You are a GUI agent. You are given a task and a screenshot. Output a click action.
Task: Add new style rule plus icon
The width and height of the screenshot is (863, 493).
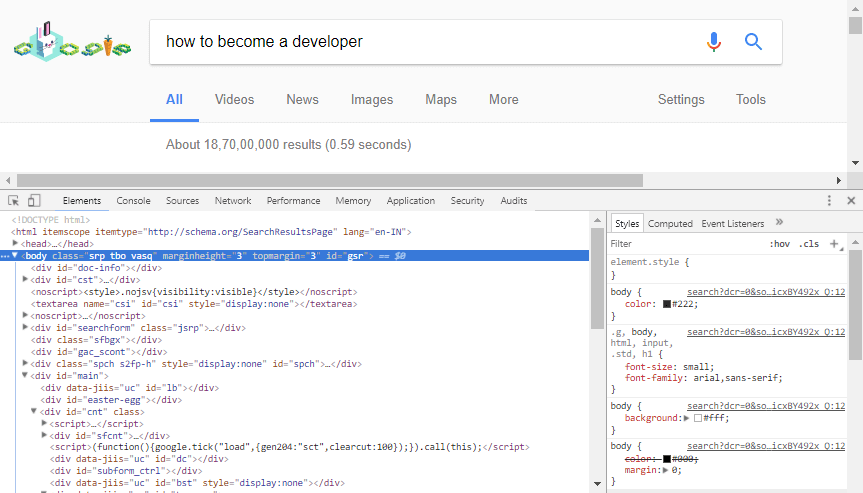834,244
